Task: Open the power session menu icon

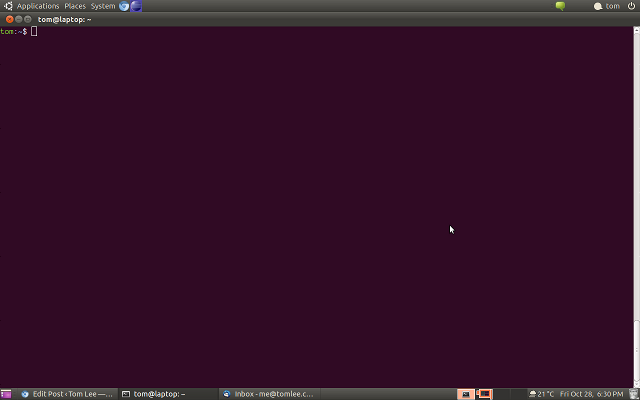Action: (631, 6)
